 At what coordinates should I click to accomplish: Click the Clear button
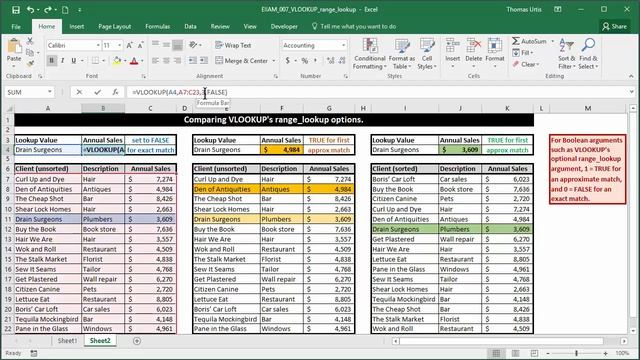coord(526,64)
